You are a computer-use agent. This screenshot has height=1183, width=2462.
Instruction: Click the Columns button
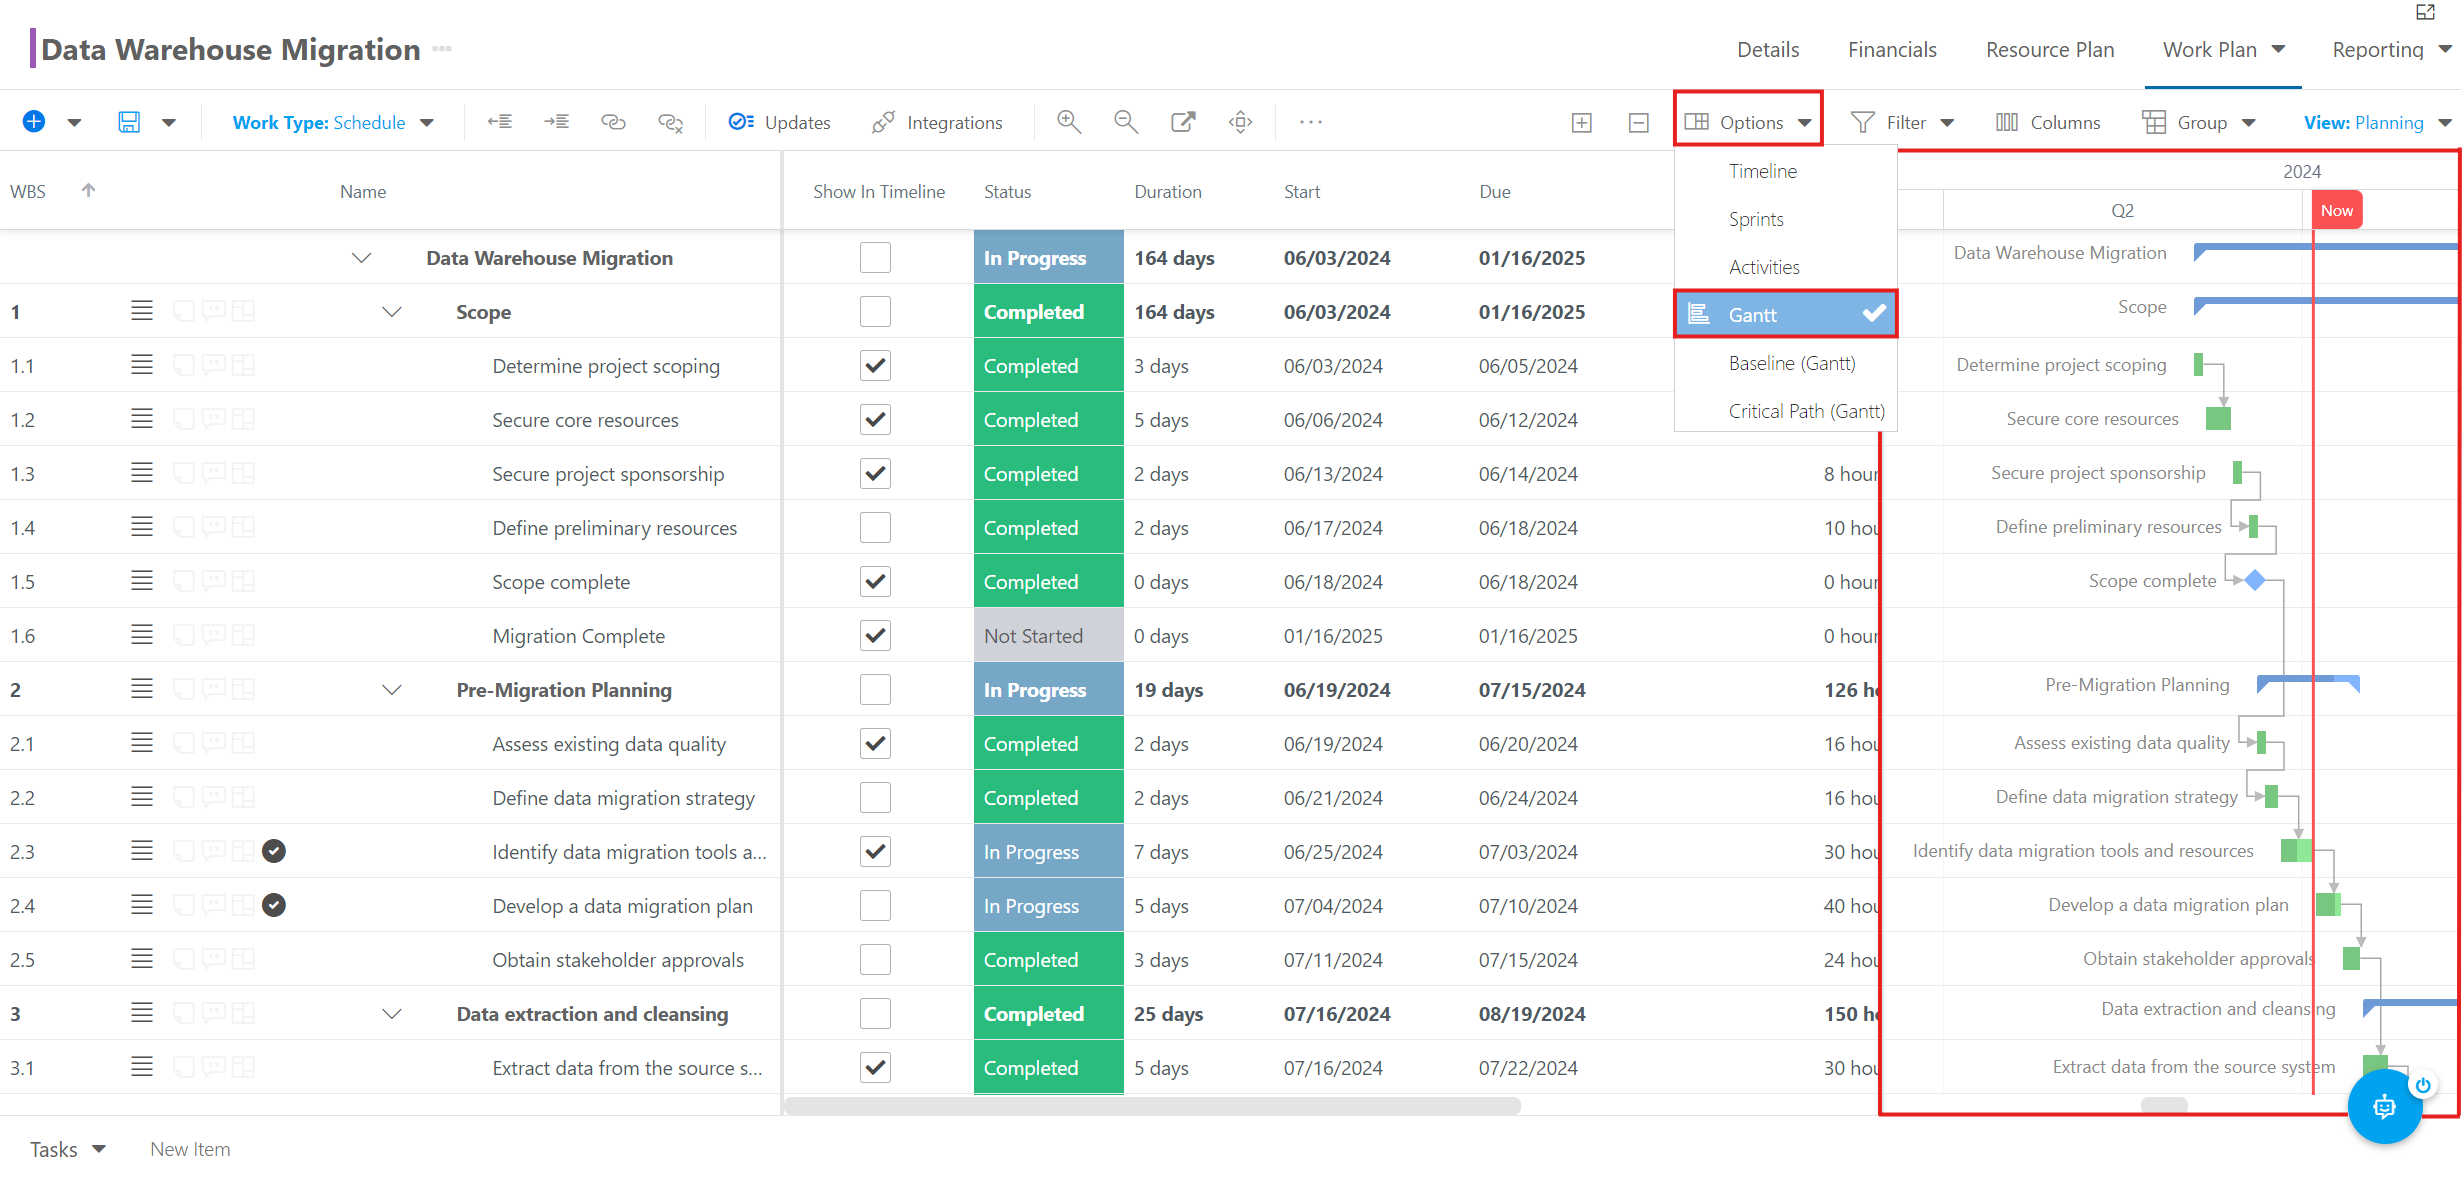click(2048, 122)
